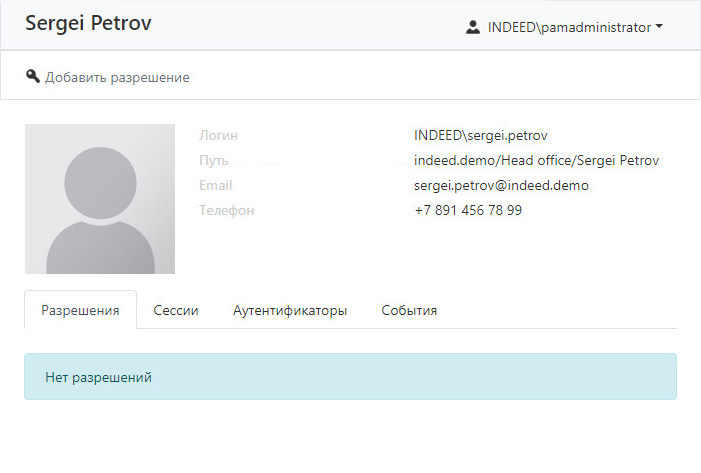This screenshot has height=473, width=701.
Task: Go to the События tab
Action: (409, 310)
